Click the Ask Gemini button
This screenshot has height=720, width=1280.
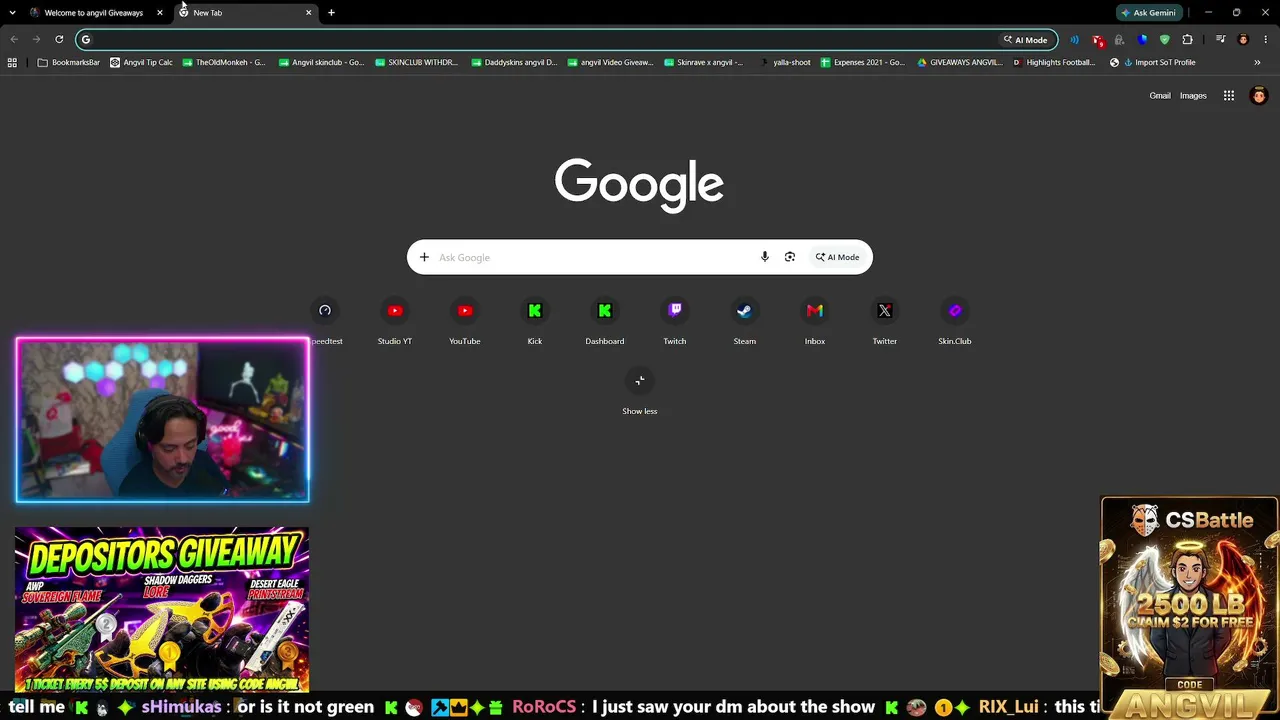pyautogui.click(x=1148, y=13)
